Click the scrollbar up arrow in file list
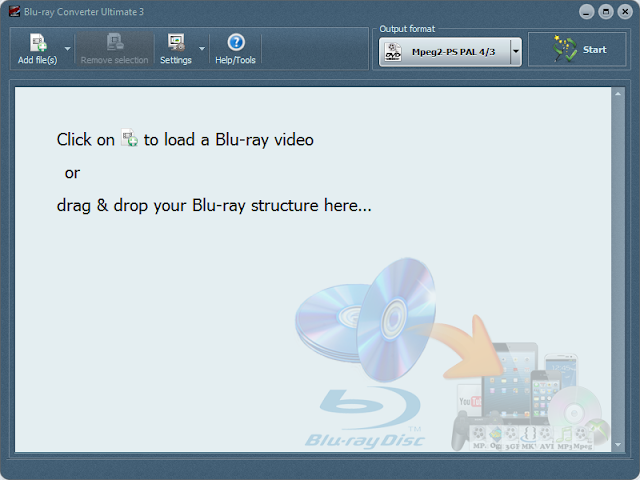The image size is (640, 480). click(x=618, y=94)
